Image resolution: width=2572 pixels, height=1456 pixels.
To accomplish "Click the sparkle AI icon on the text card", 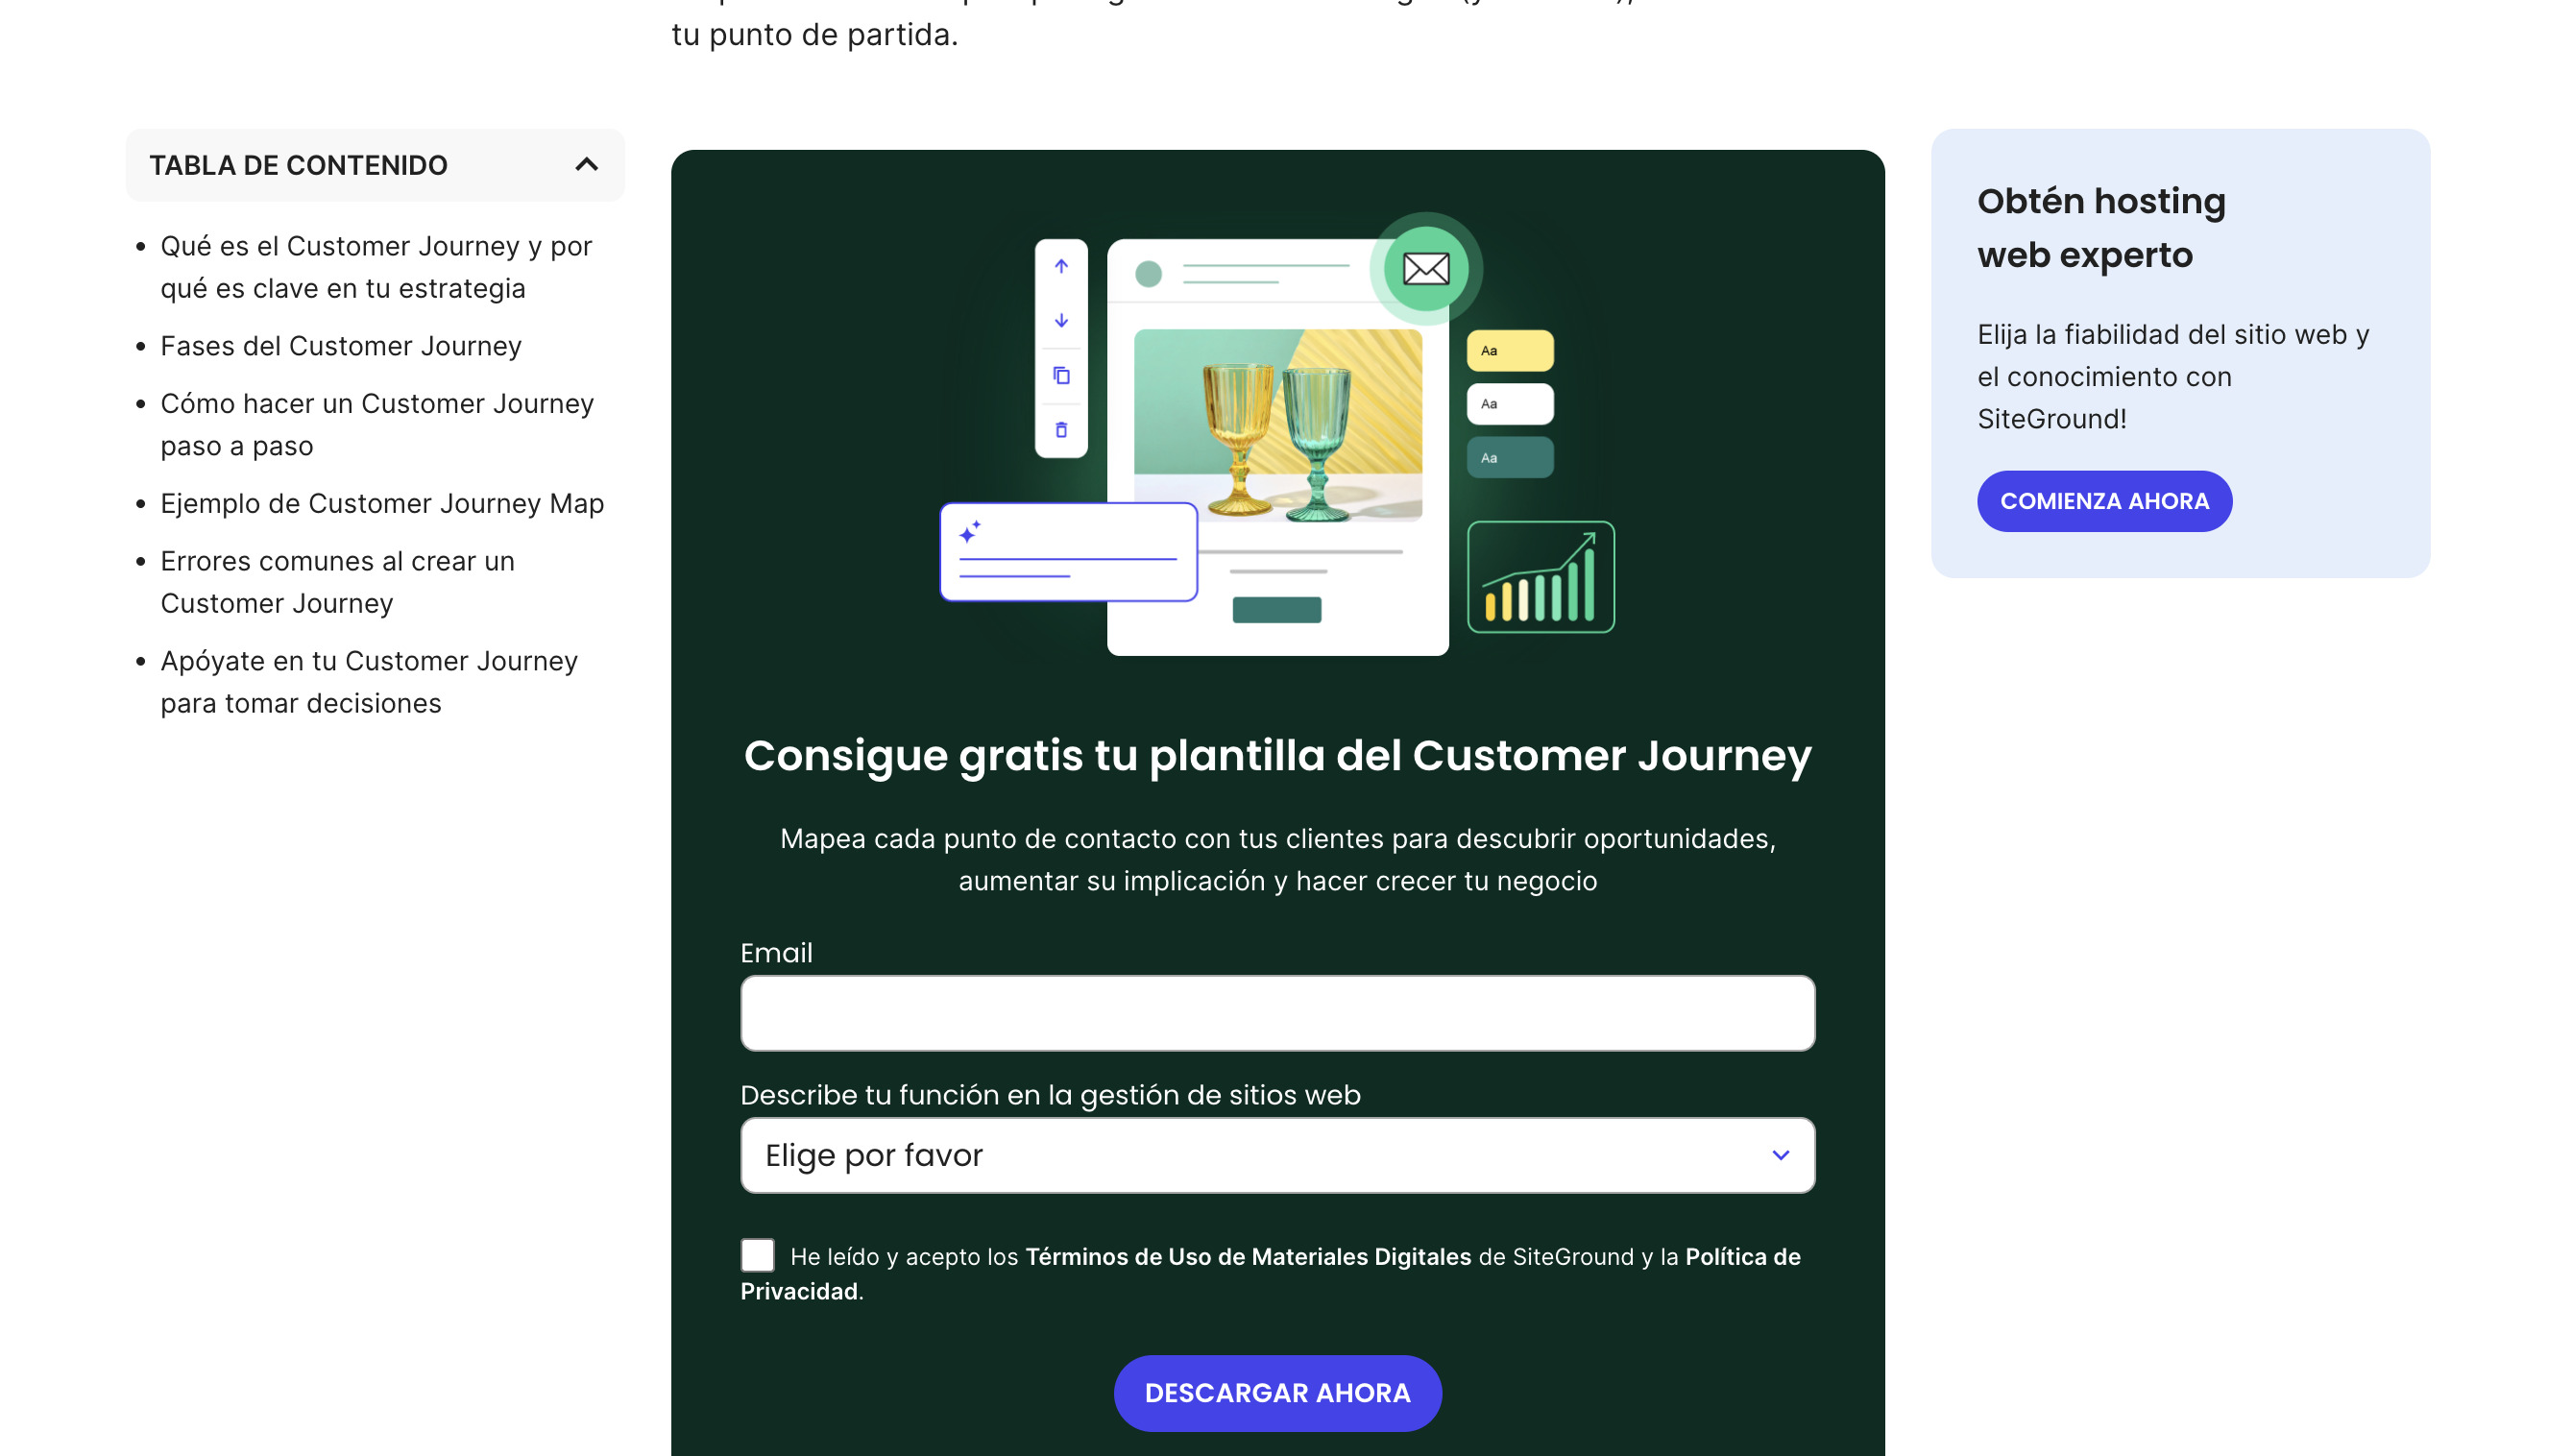I will 970,534.
